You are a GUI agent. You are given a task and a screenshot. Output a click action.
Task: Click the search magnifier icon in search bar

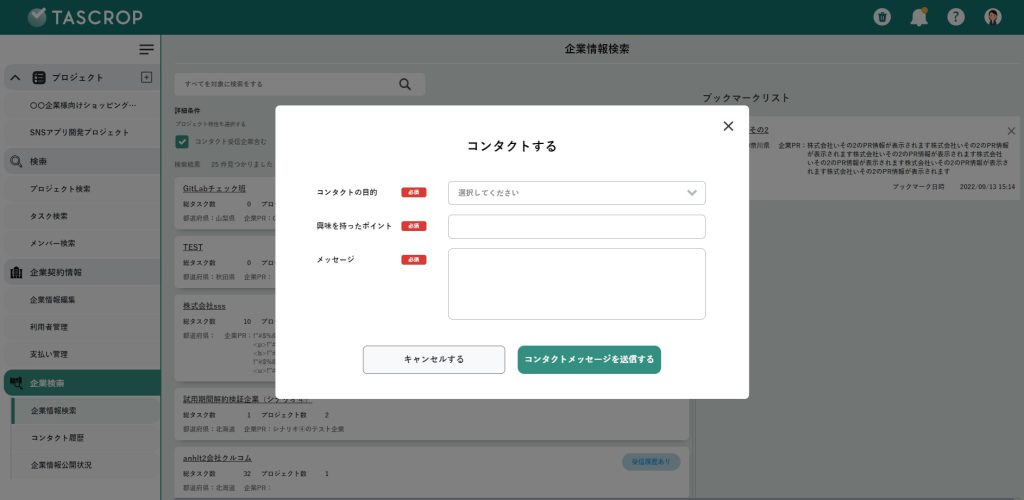pyautogui.click(x=405, y=84)
